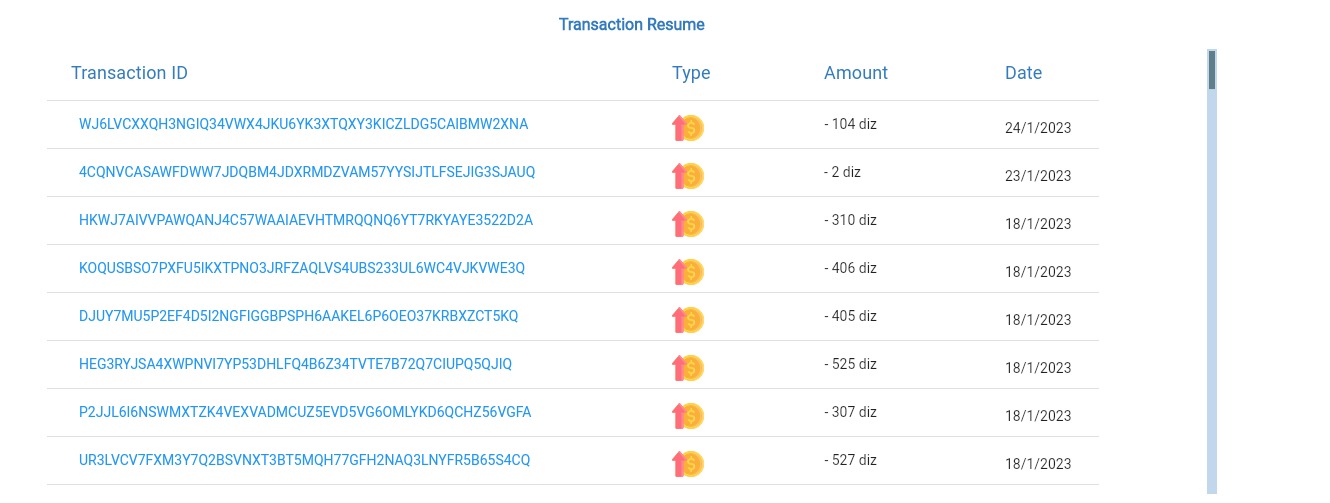Open transaction ID starting with DJUY7MU5P2EF4D5
This screenshot has height=503, width=1330.
click(299, 316)
